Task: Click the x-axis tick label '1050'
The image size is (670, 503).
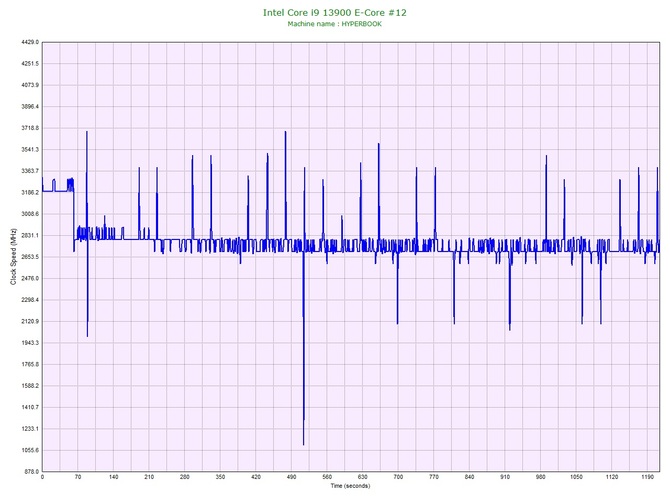Action: pyautogui.click(x=576, y=477)
